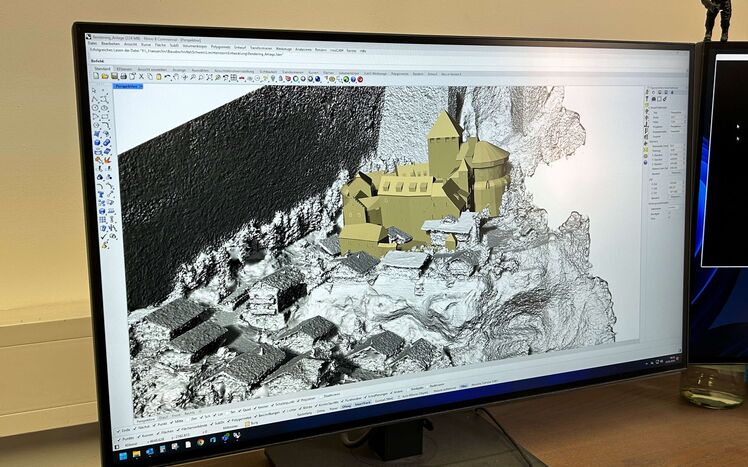
Task: Click the Copy icon in the Standard toolbar
Action: 150,77
